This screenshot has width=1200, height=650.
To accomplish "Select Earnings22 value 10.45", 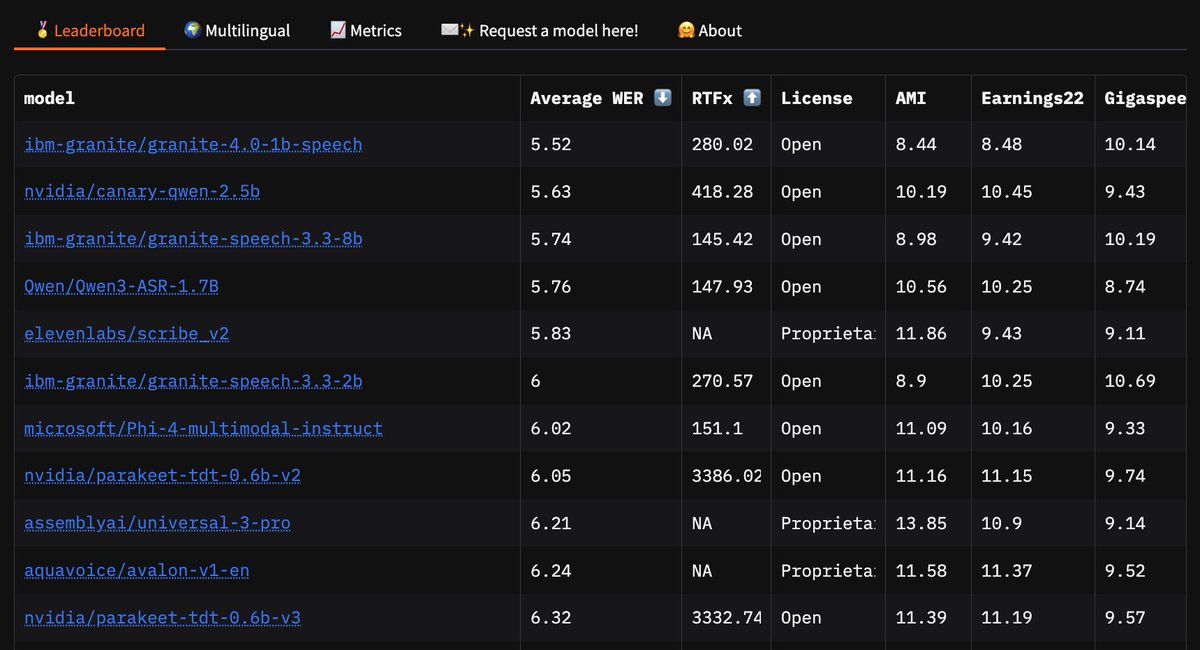I will click(x=1006, y=192).
